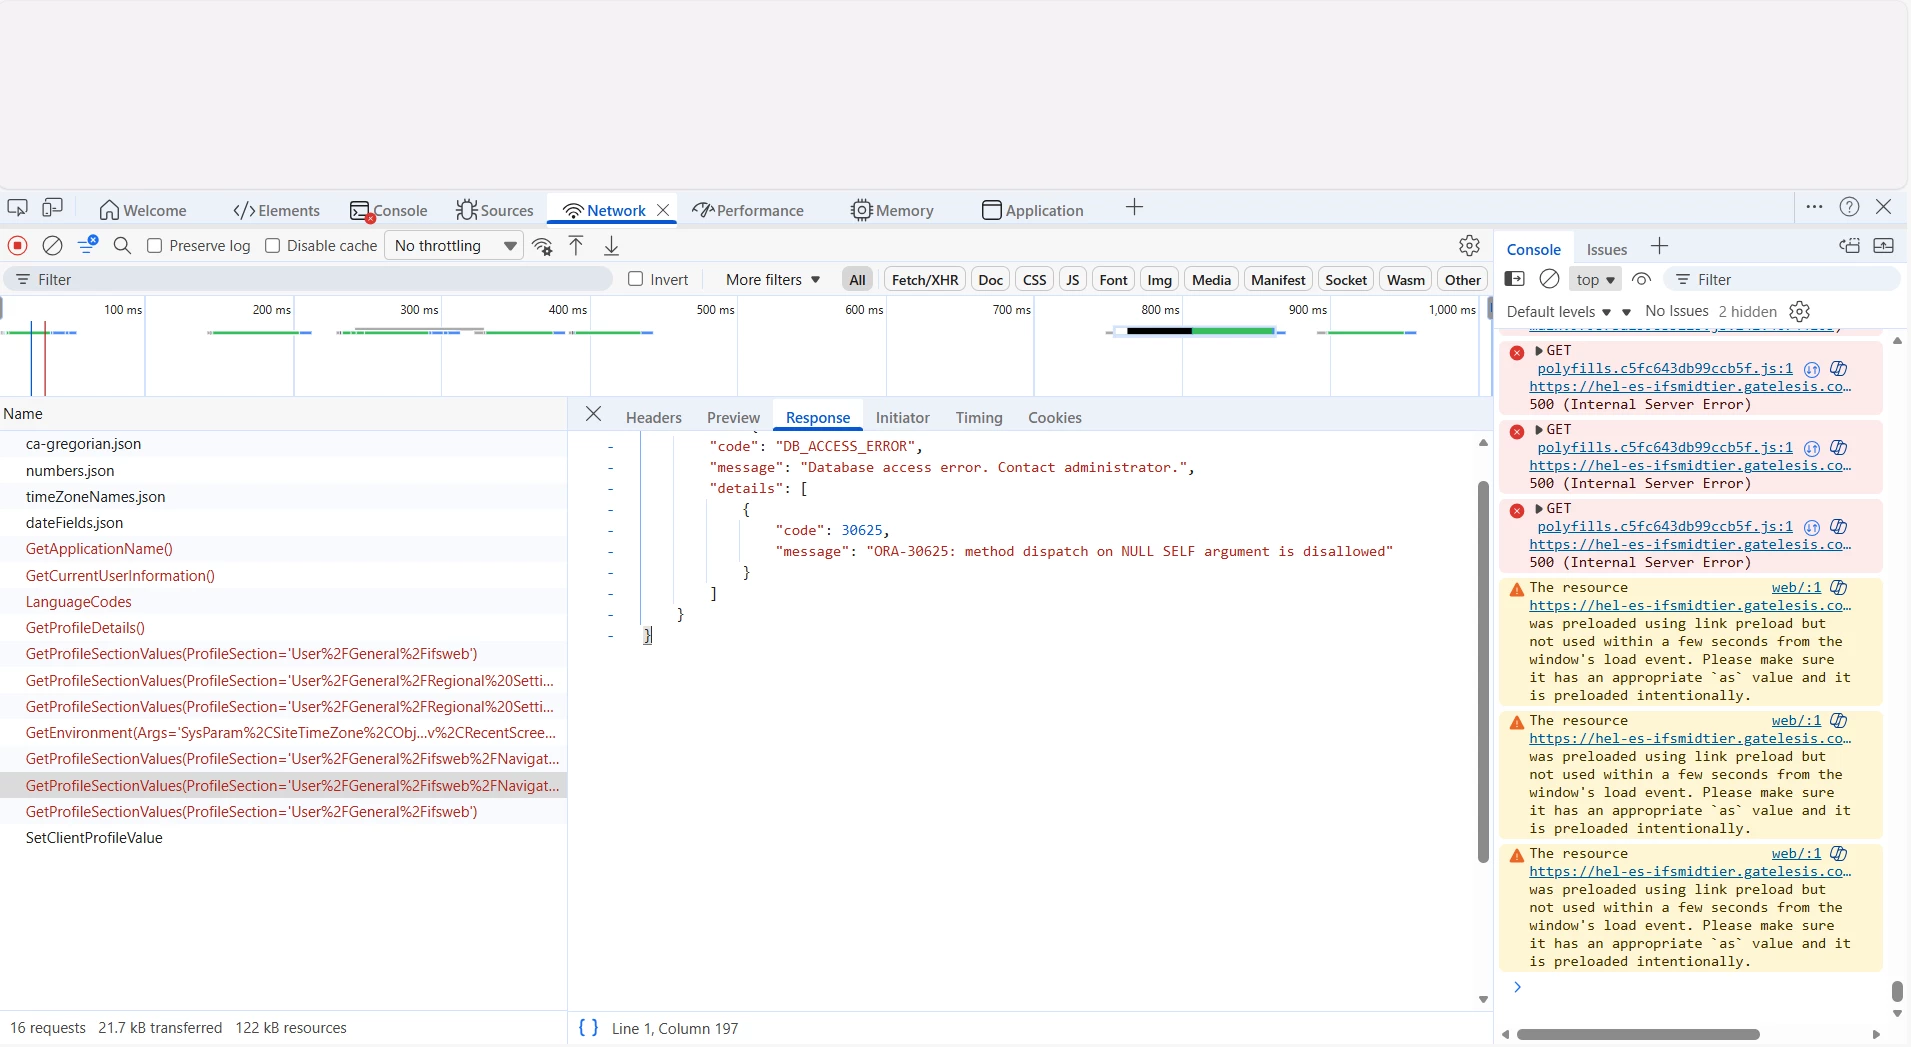Open the No throttling dropdown
The height and width of the screenshot is (1047, 1911).
coord(455,246)
